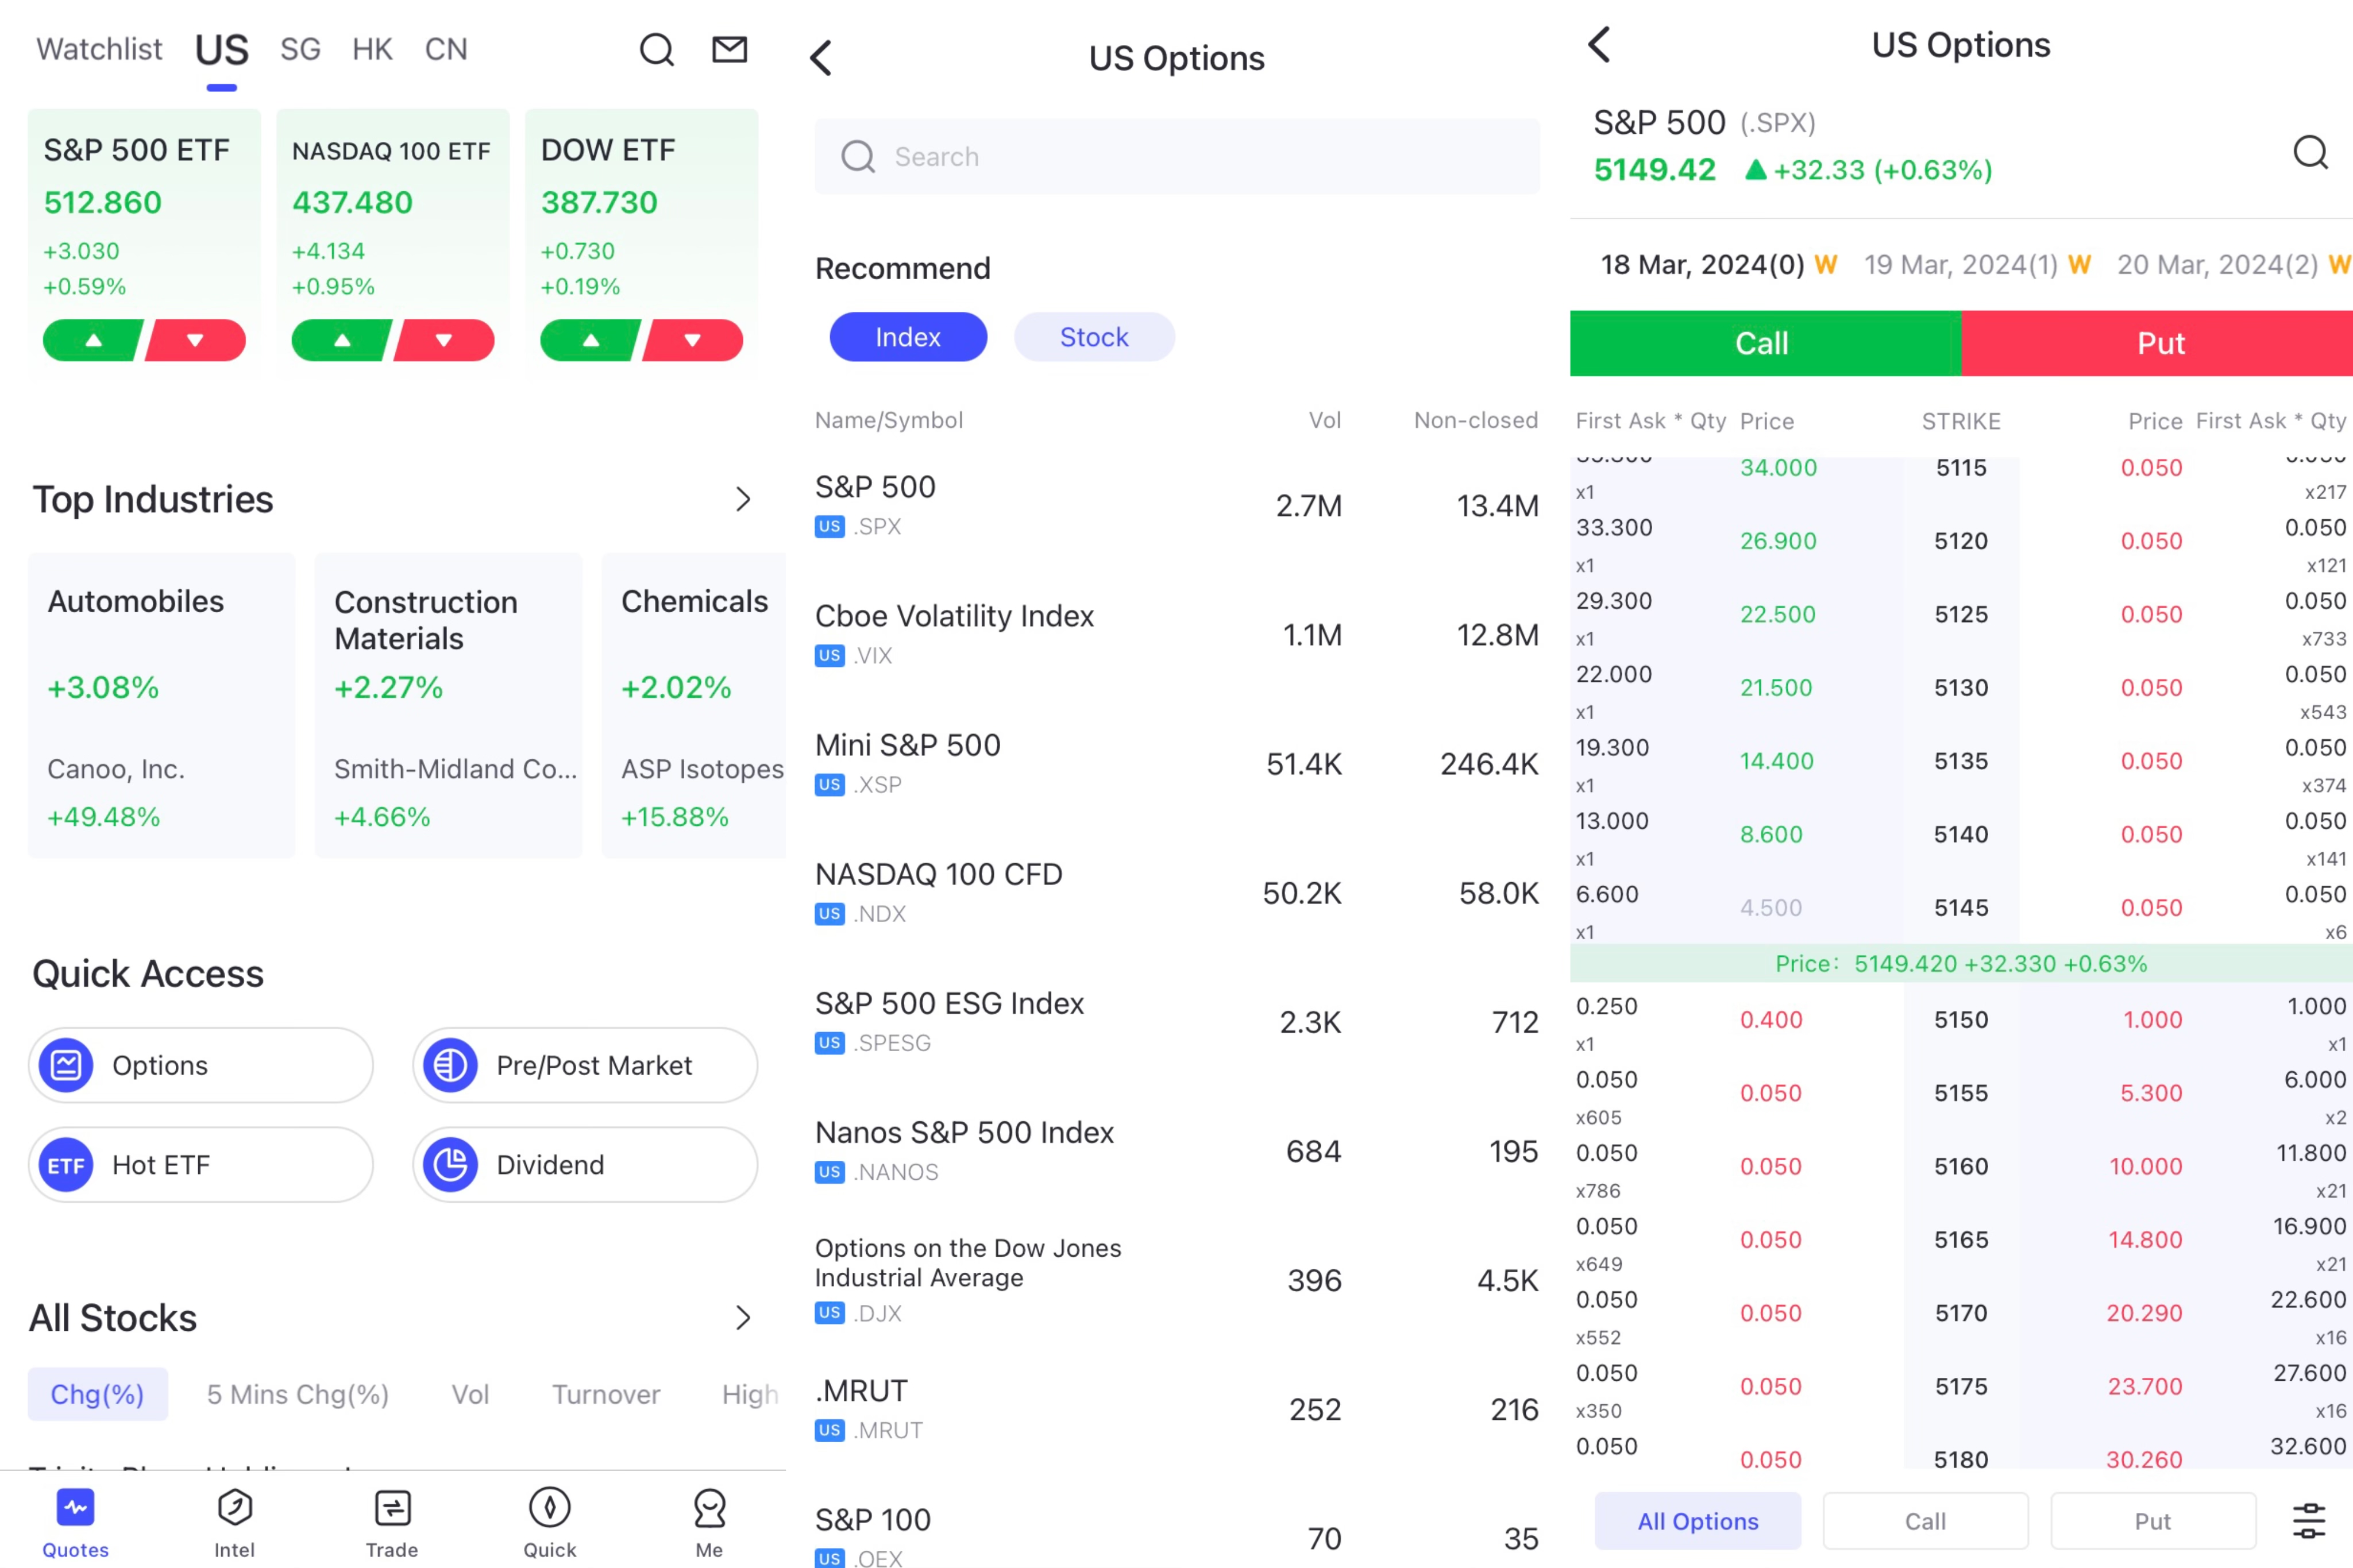Switch to the HK market tab
The width and height of the screenshot is (2353, 1568).
(x=372, y=49)
